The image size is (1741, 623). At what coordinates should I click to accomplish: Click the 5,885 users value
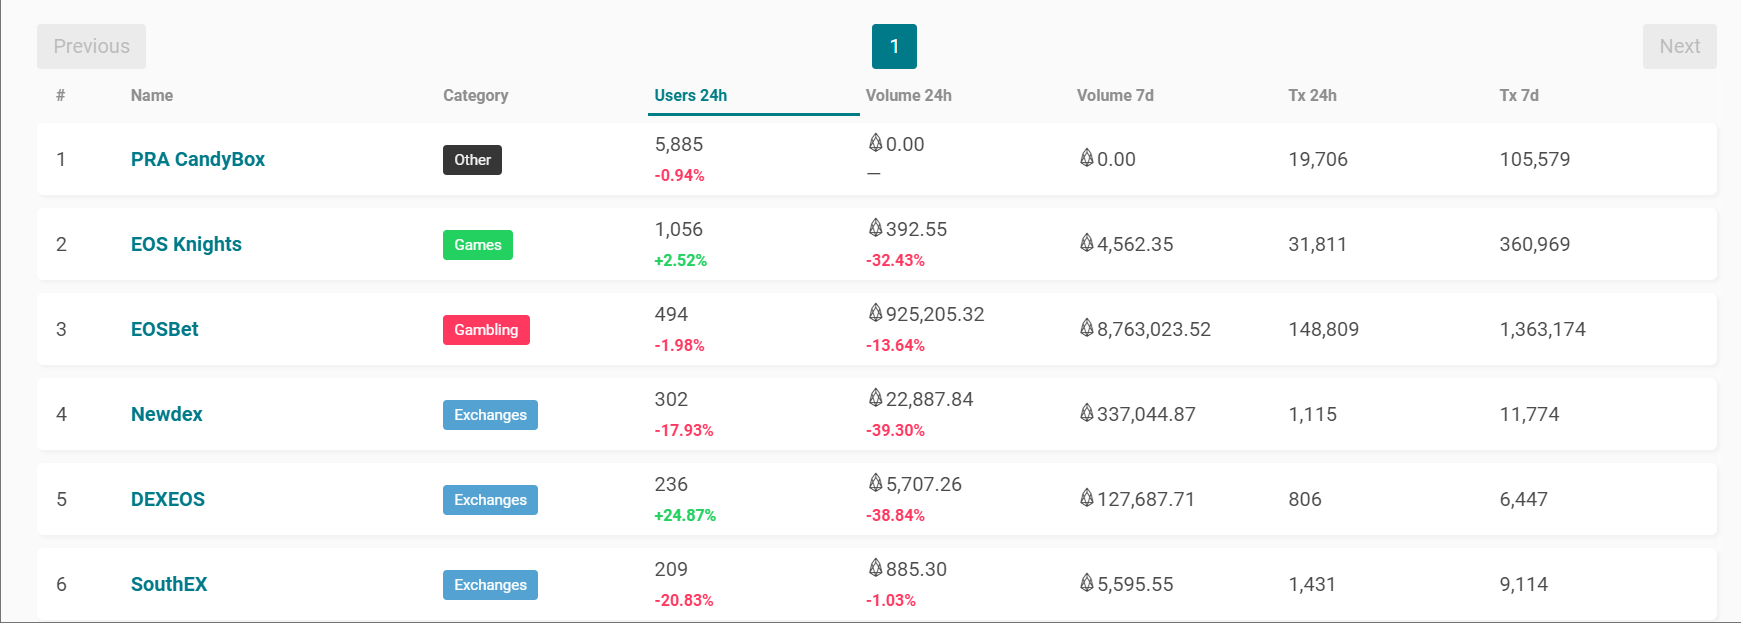(679, 144)
